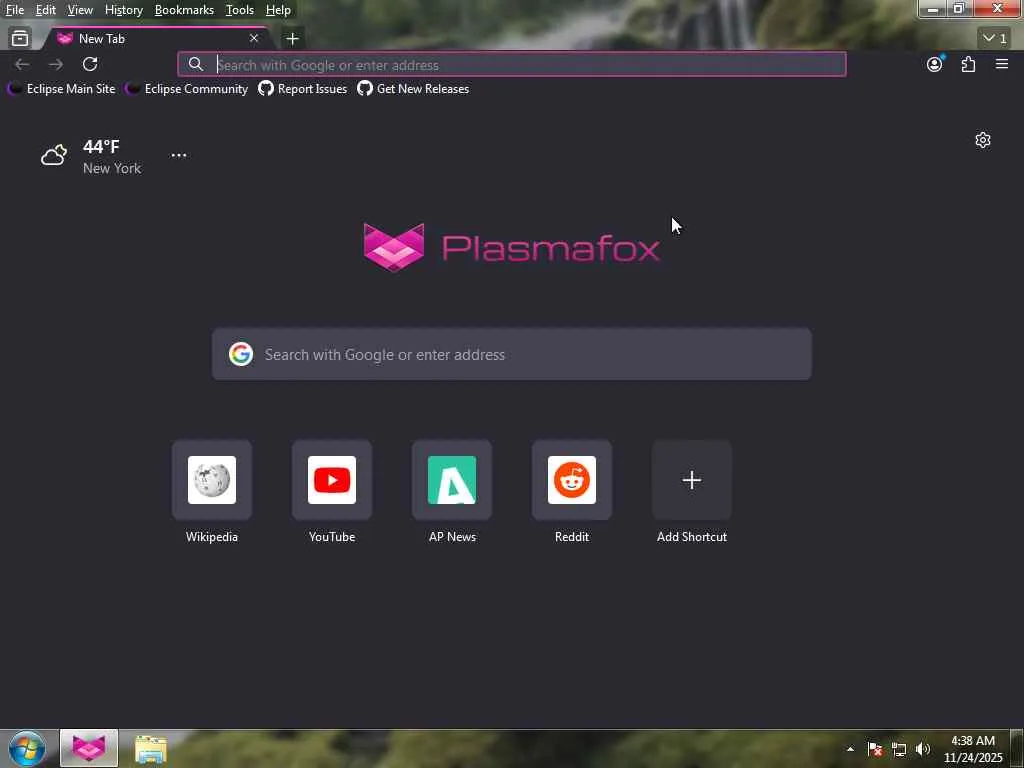Image resolution: width=1024 pixels, height=768 pixels.
Task: Open Get New Releases bookmark
Action: coord(413,89)
